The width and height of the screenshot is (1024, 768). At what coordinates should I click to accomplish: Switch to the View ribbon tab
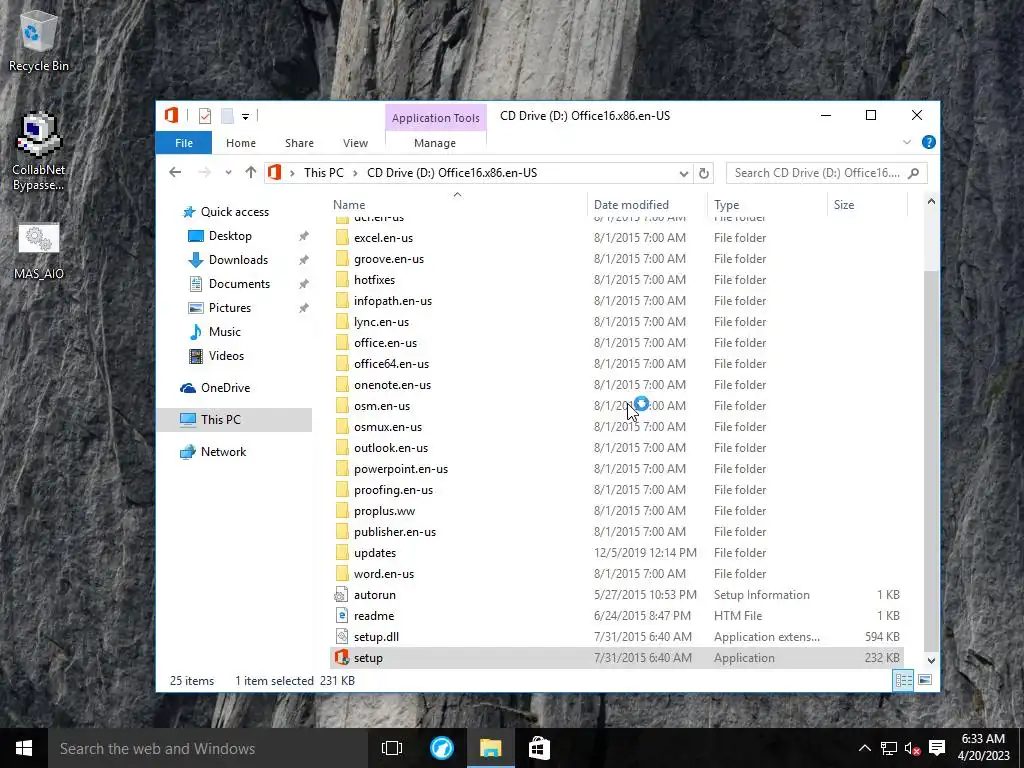tap(355, 143)
